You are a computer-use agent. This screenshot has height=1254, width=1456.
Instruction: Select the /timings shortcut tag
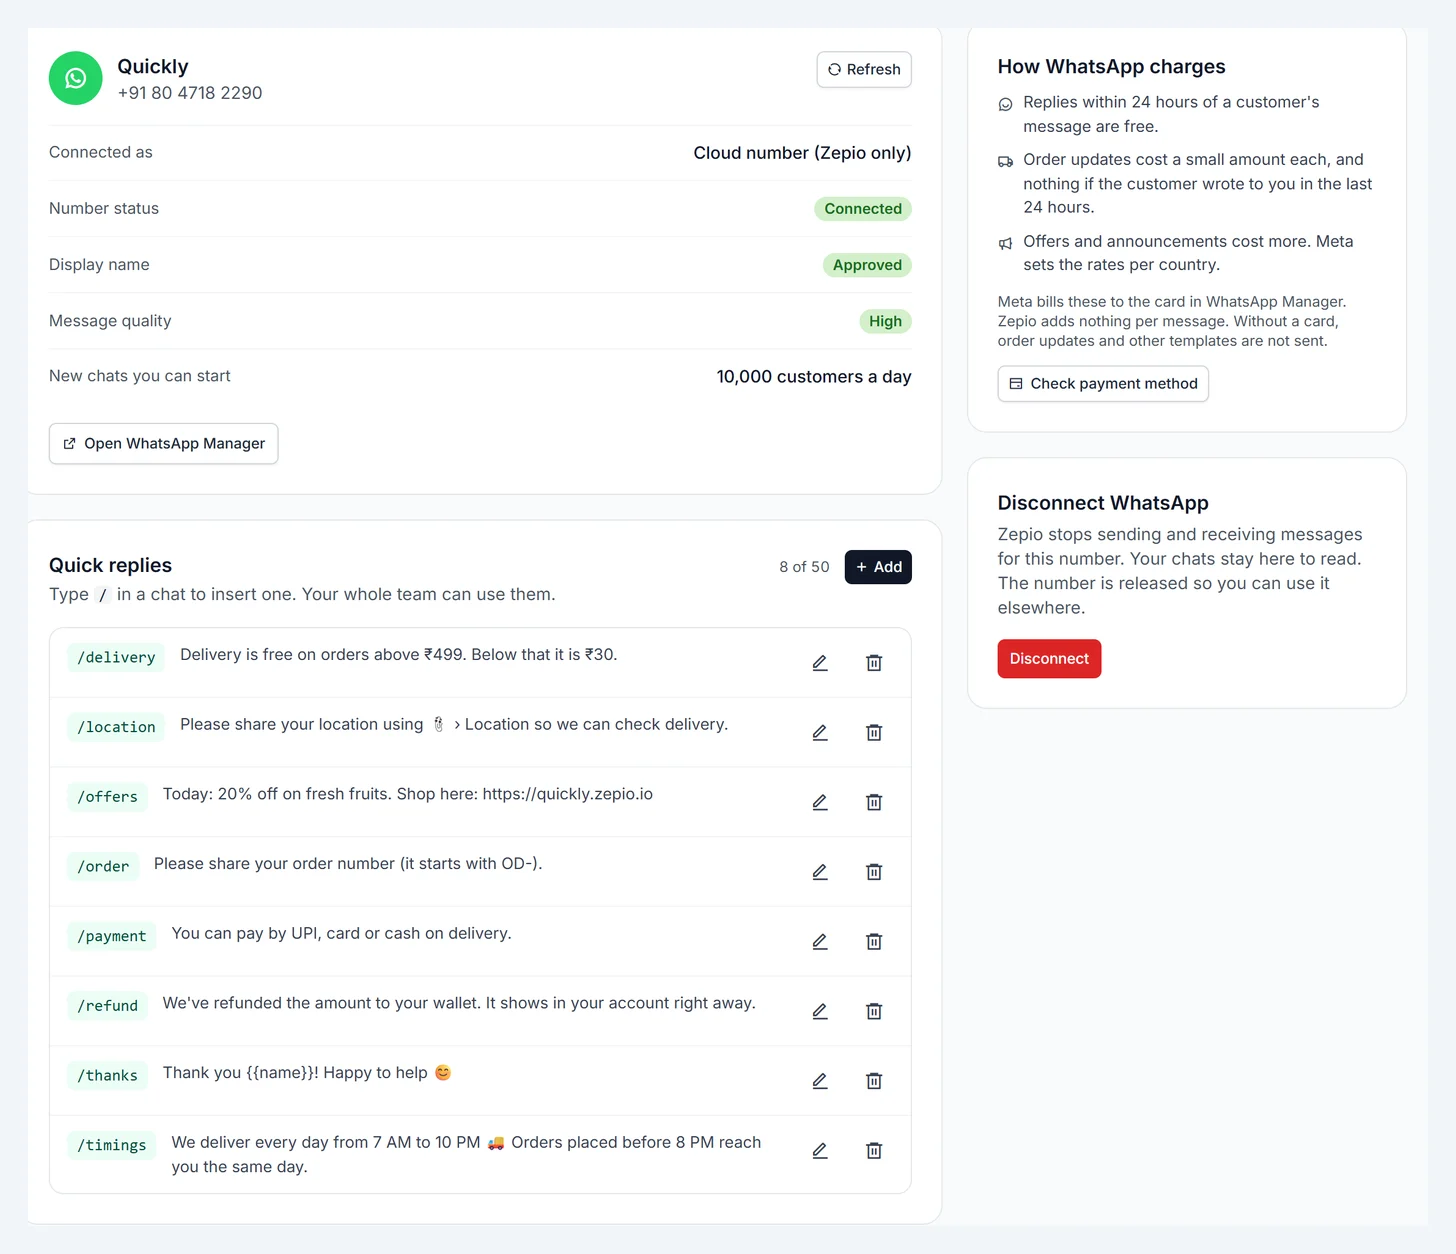click(112, 1145)
